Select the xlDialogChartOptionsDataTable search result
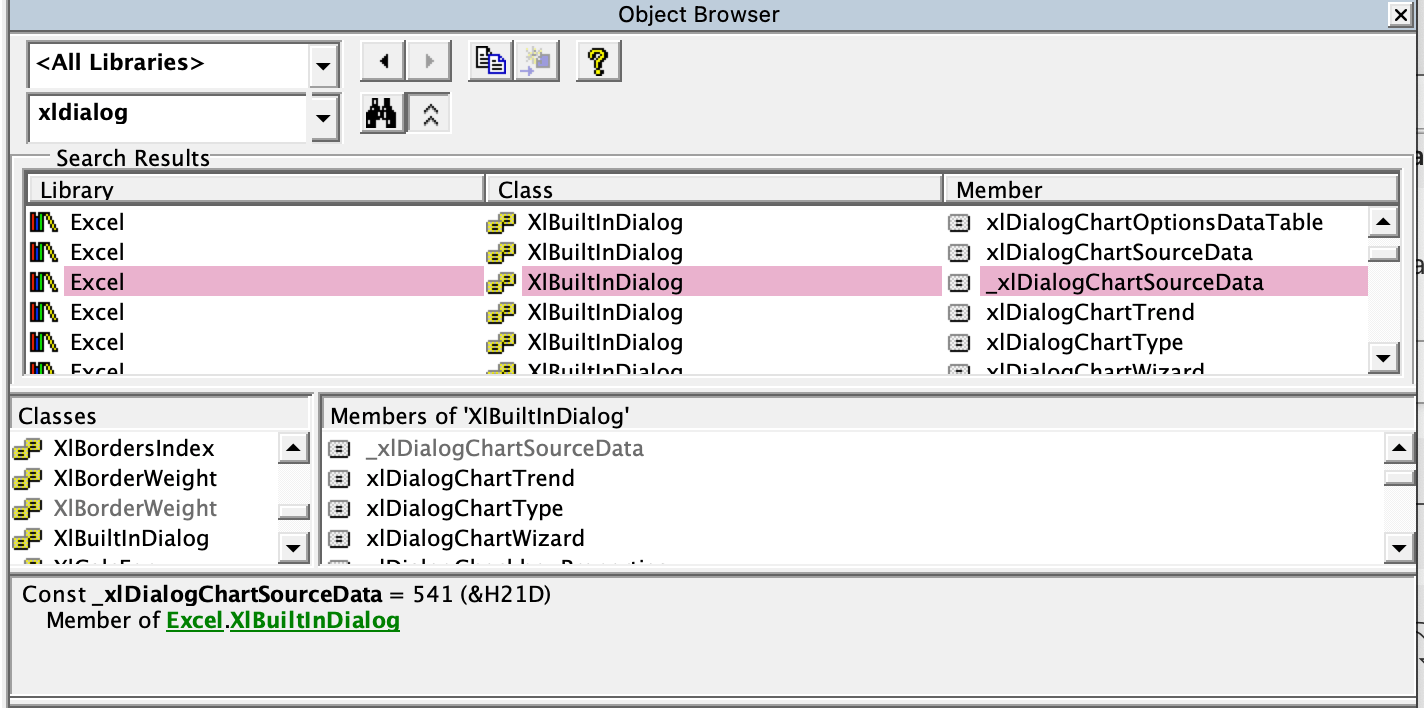This screenshot has height=708, width=1424. pos(1154,222)
